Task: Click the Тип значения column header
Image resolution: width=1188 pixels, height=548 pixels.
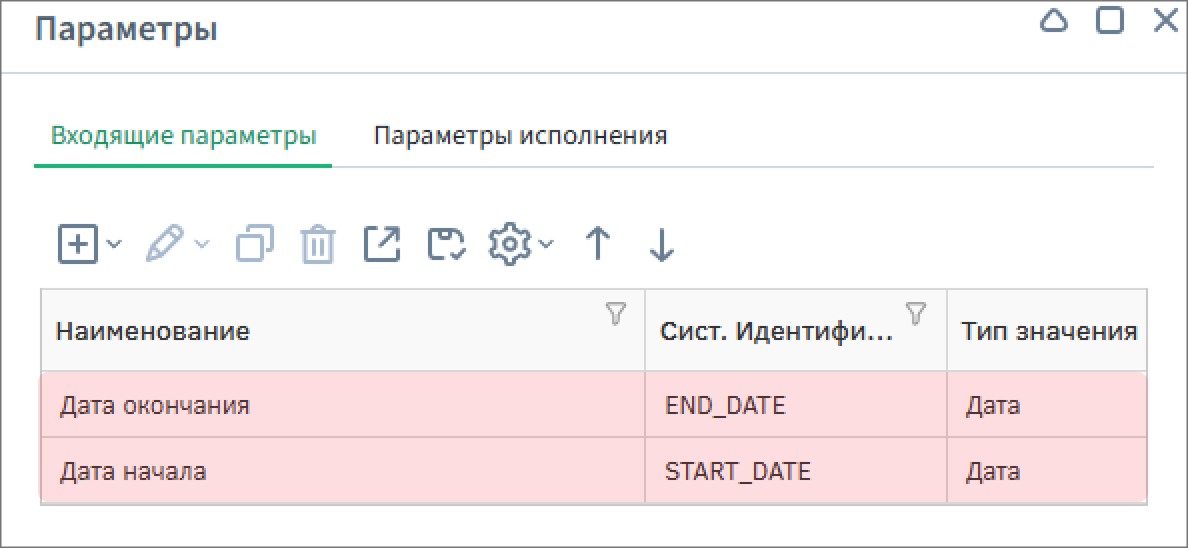Action: pos(1048,331)
